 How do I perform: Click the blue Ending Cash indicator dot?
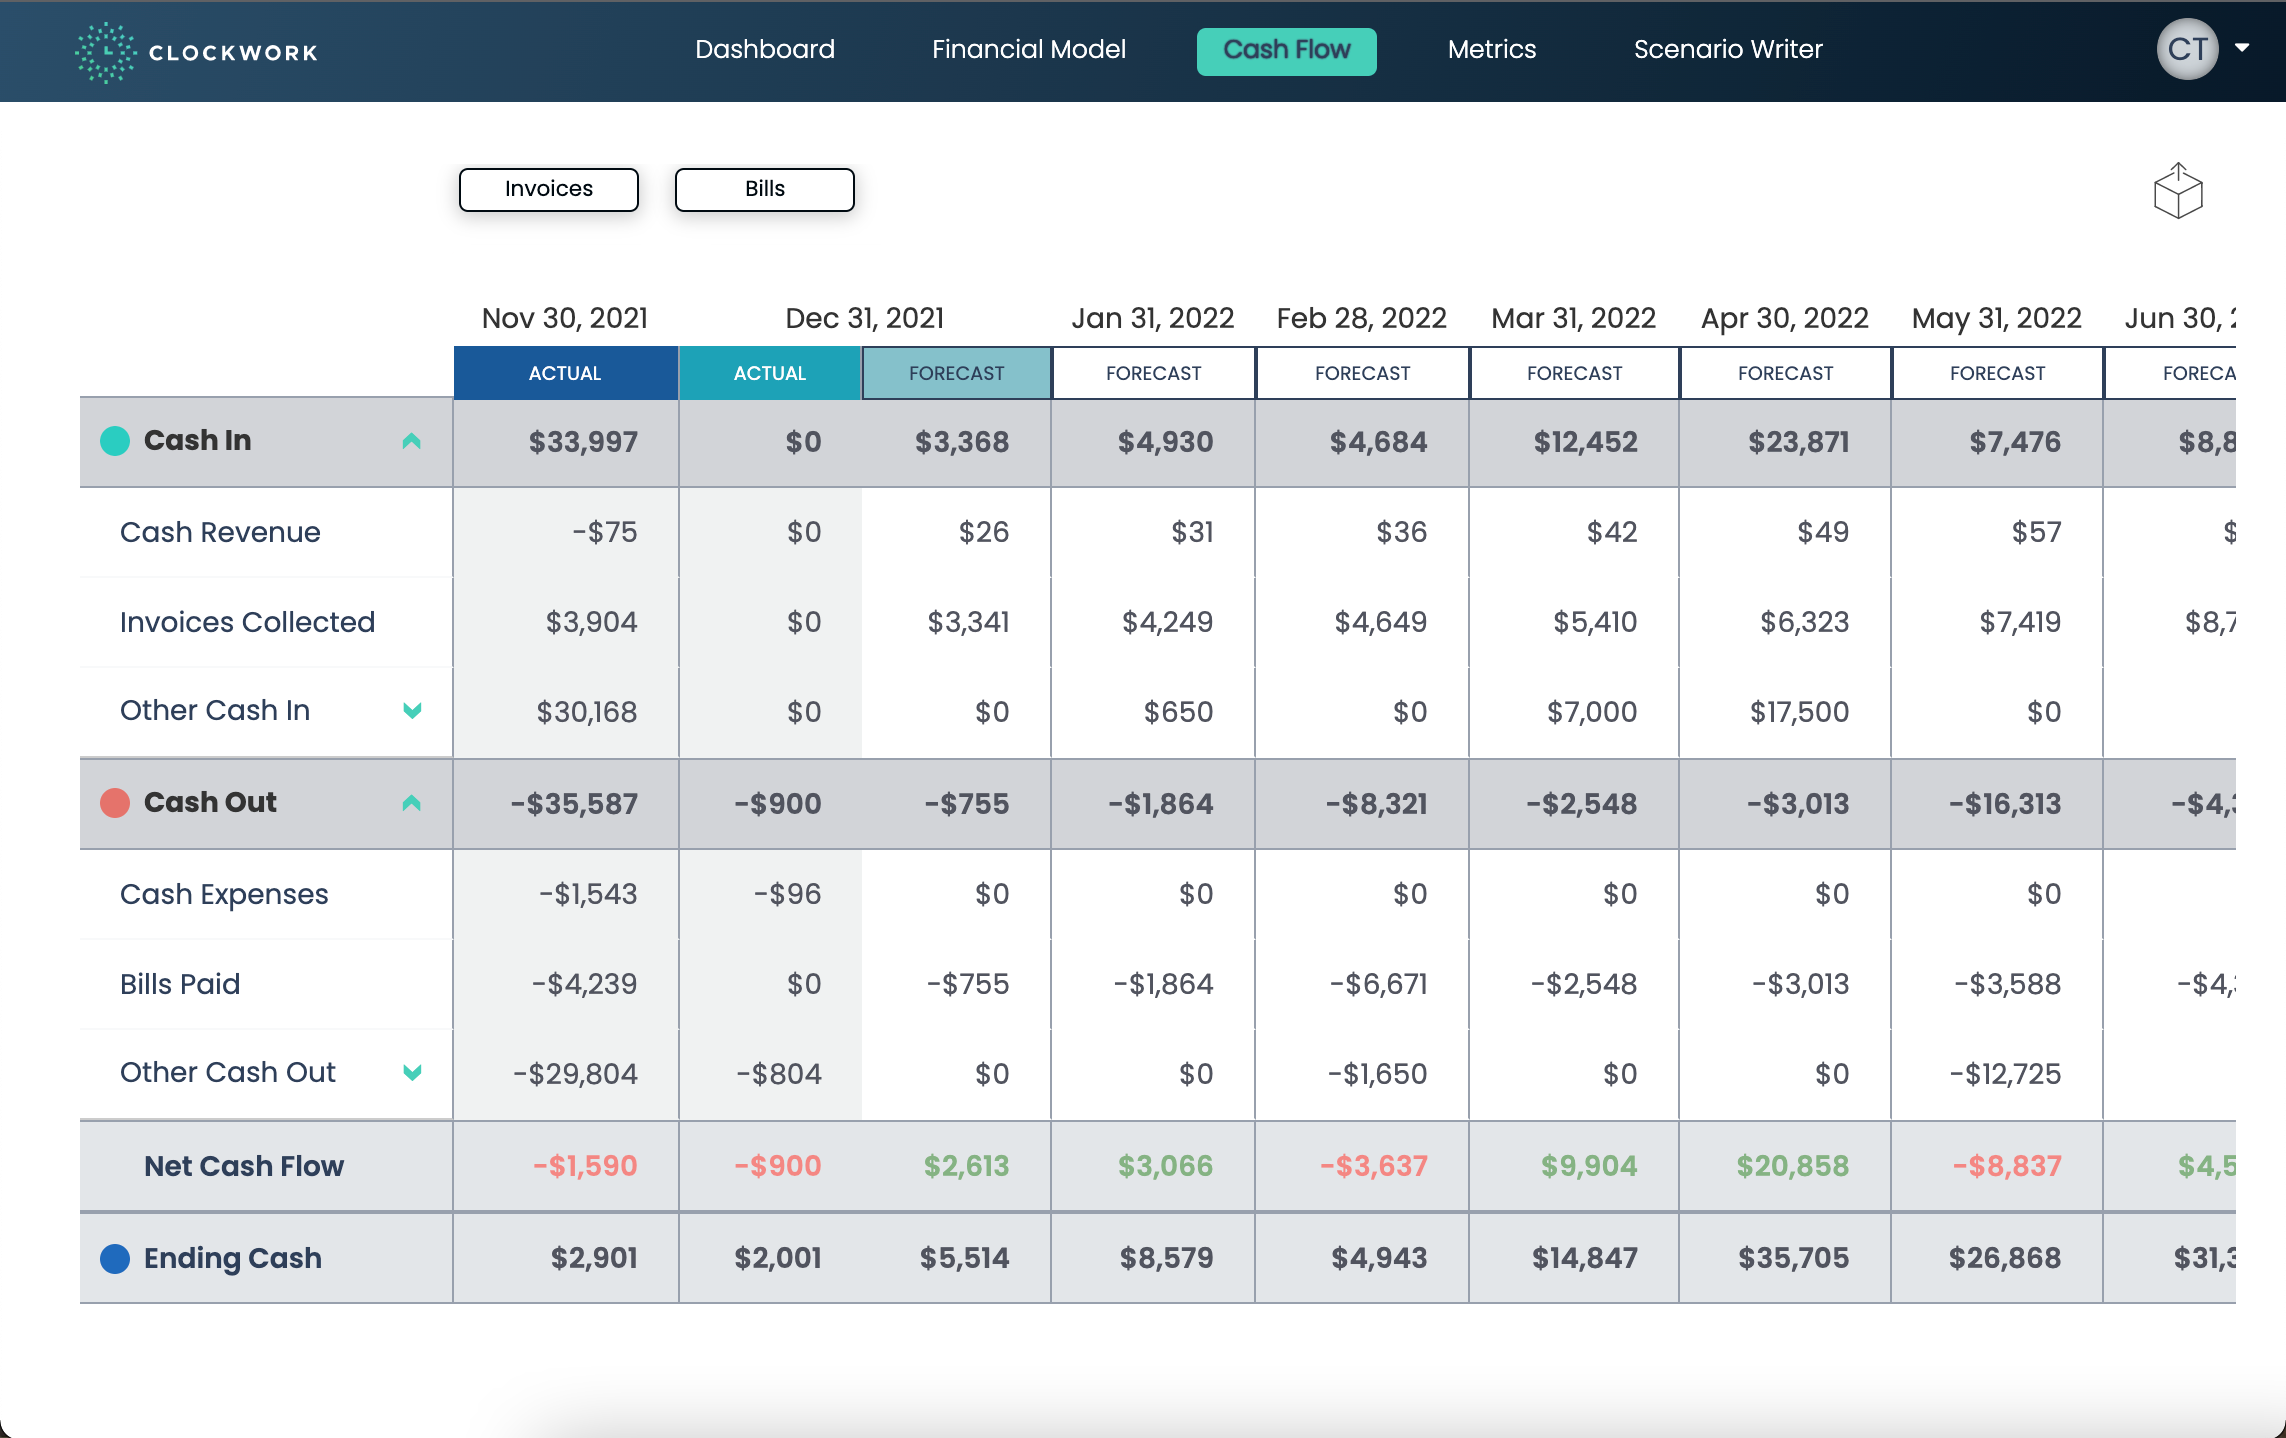tap(114, 1258)
